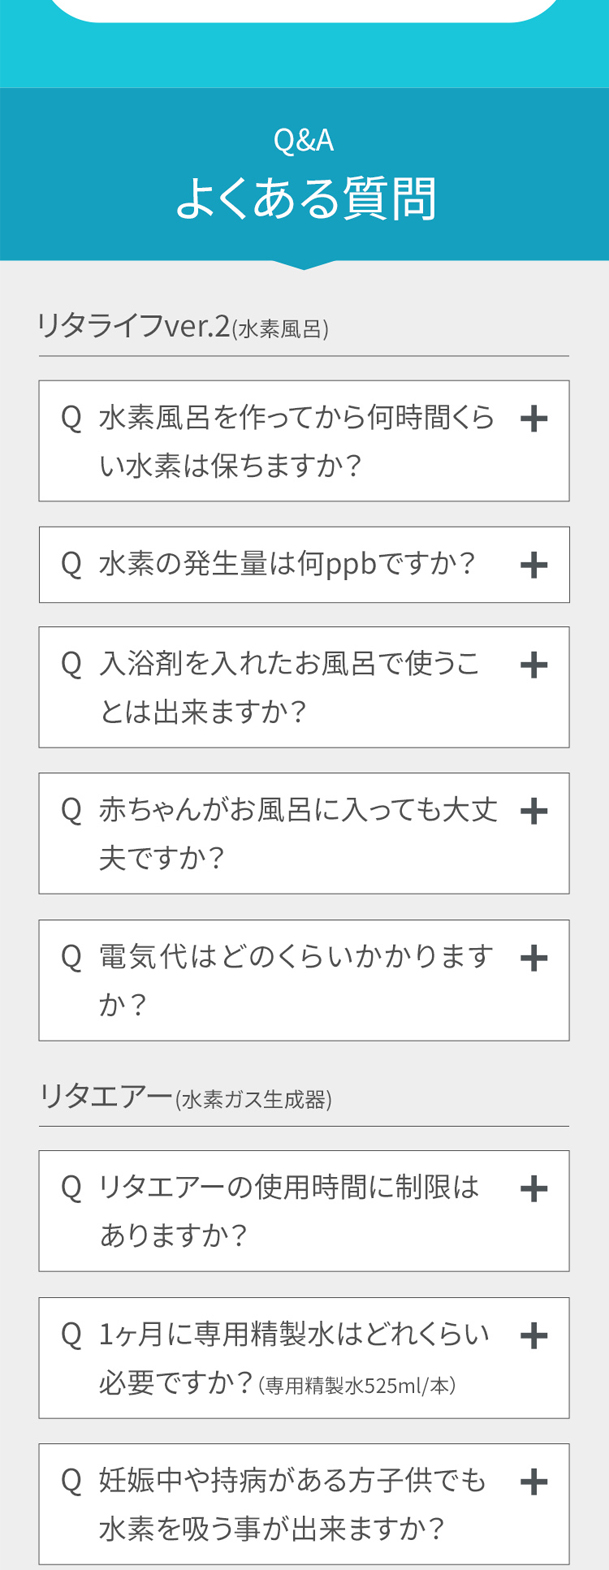
Task: Click plus icon beside 水素の発生量 question
Action: [534, 565]
